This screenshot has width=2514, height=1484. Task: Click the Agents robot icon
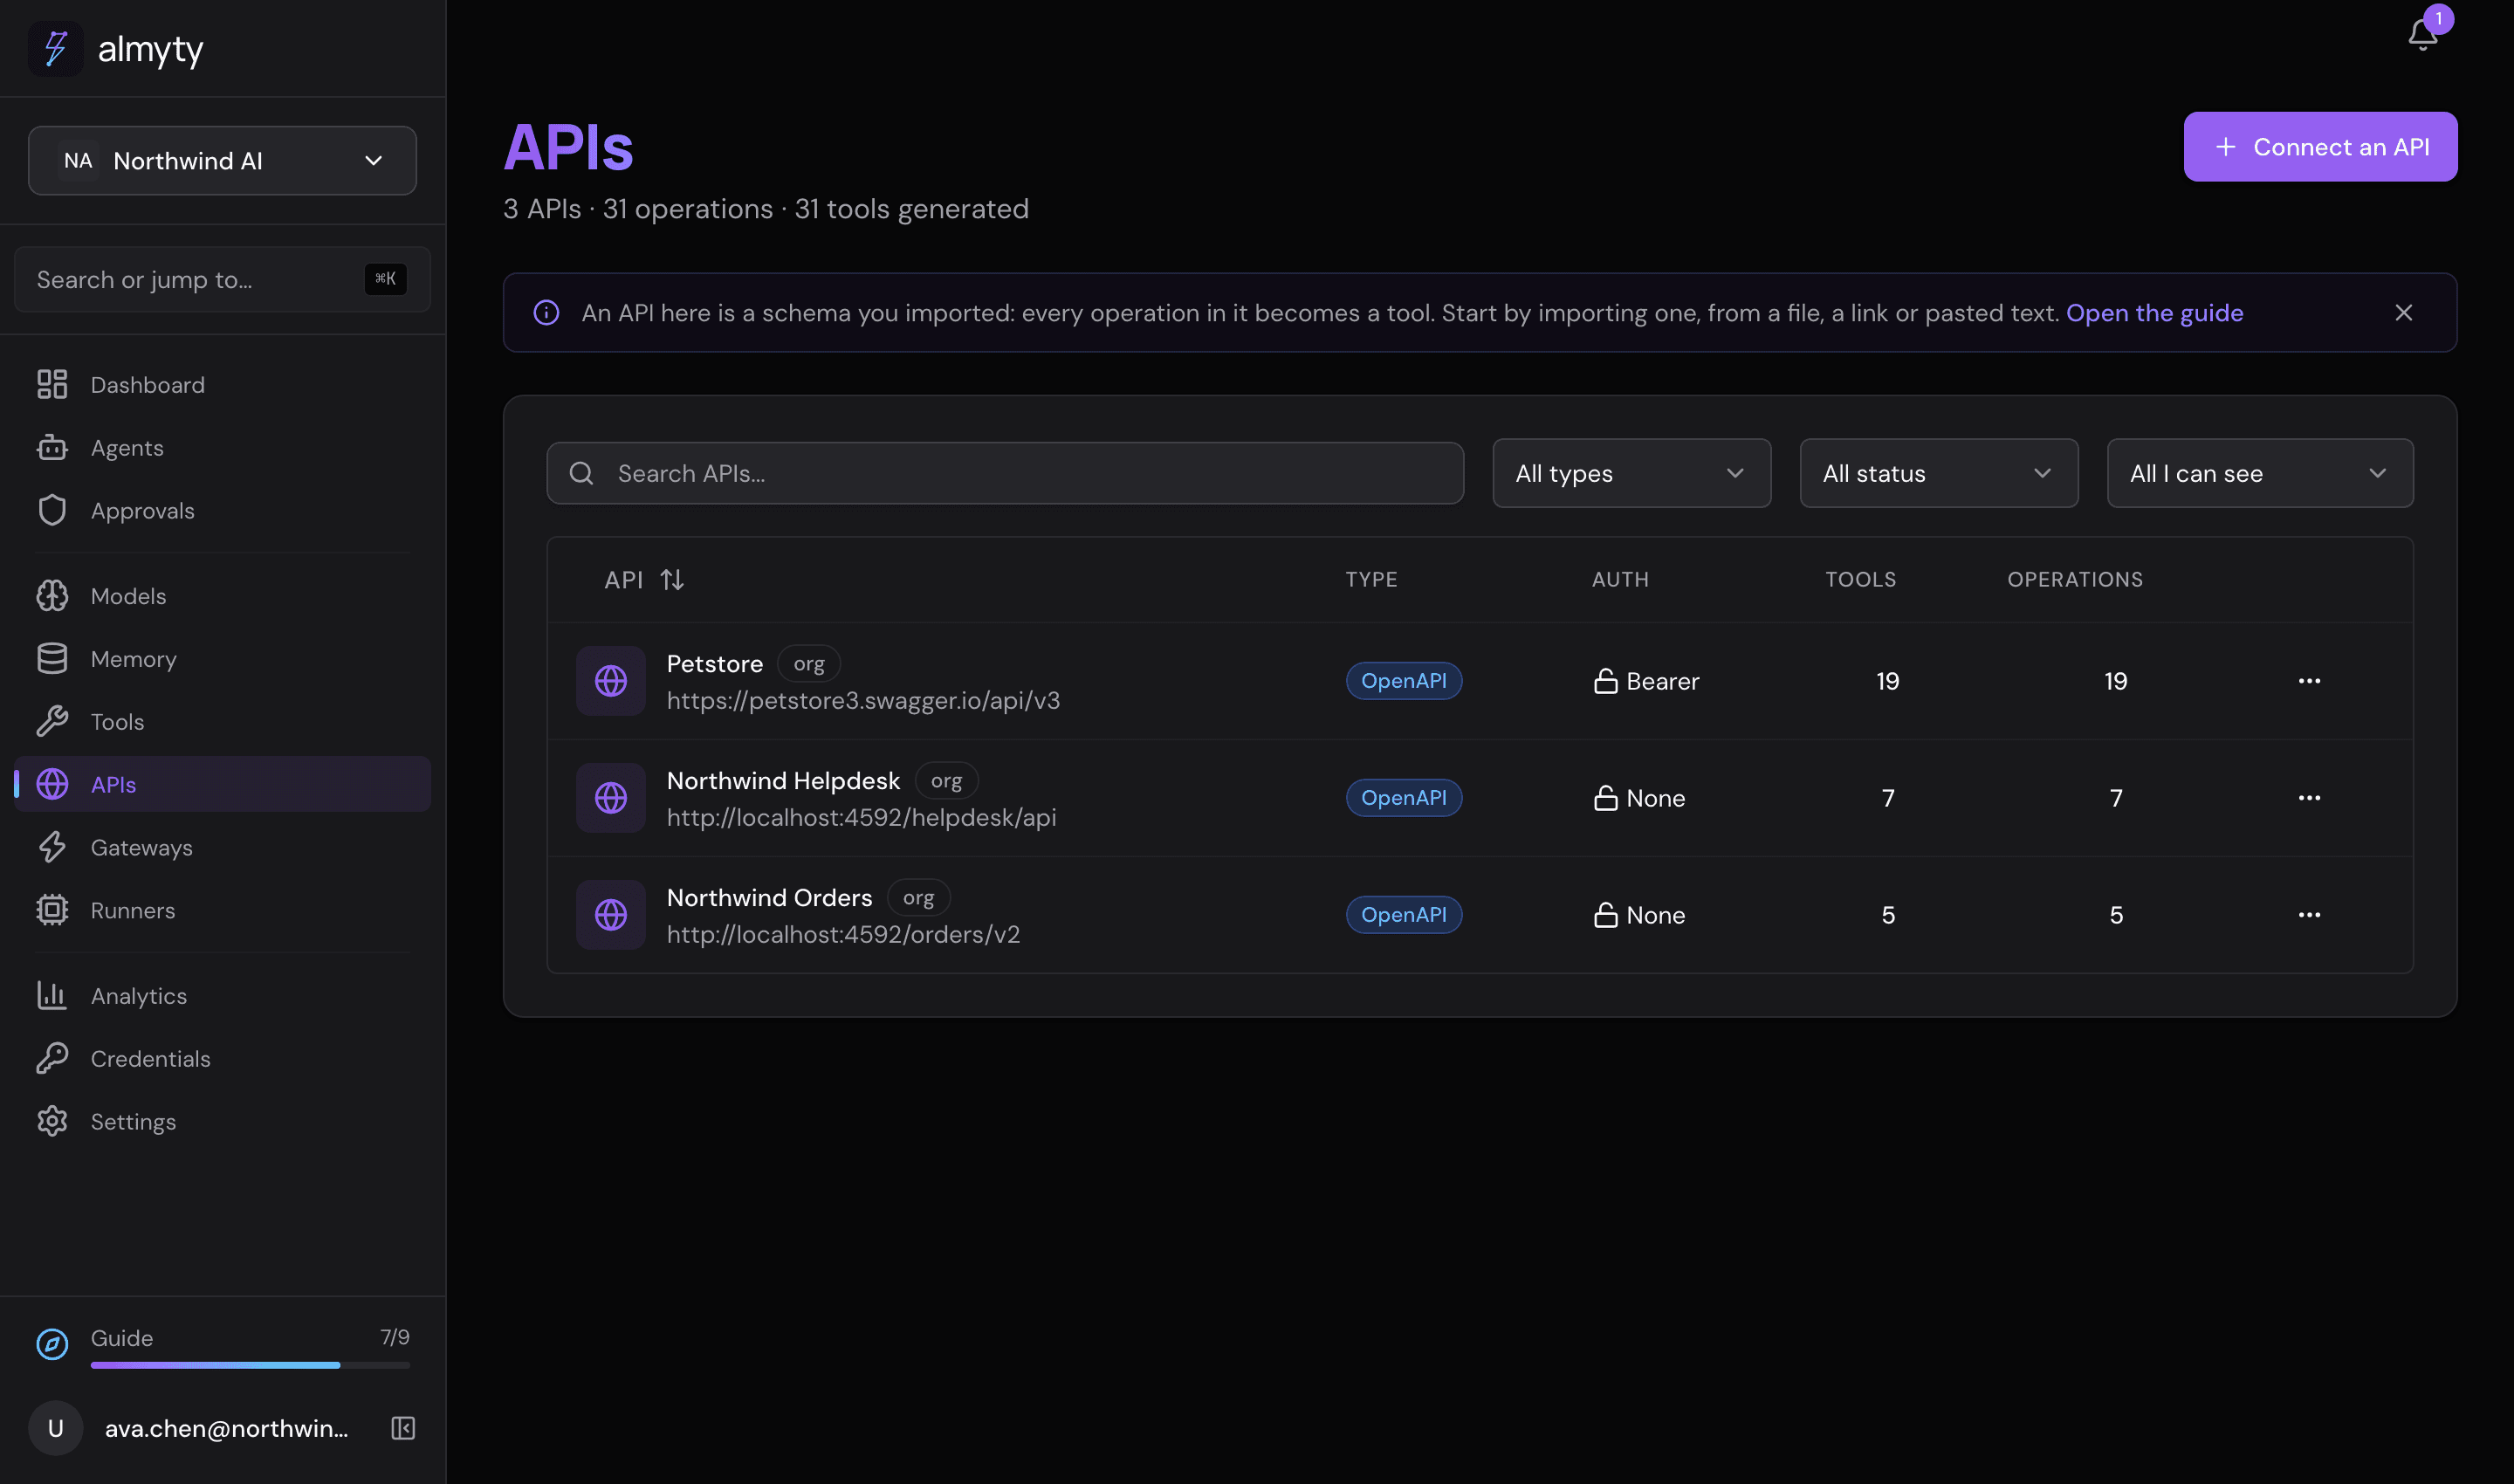point(52,447)
